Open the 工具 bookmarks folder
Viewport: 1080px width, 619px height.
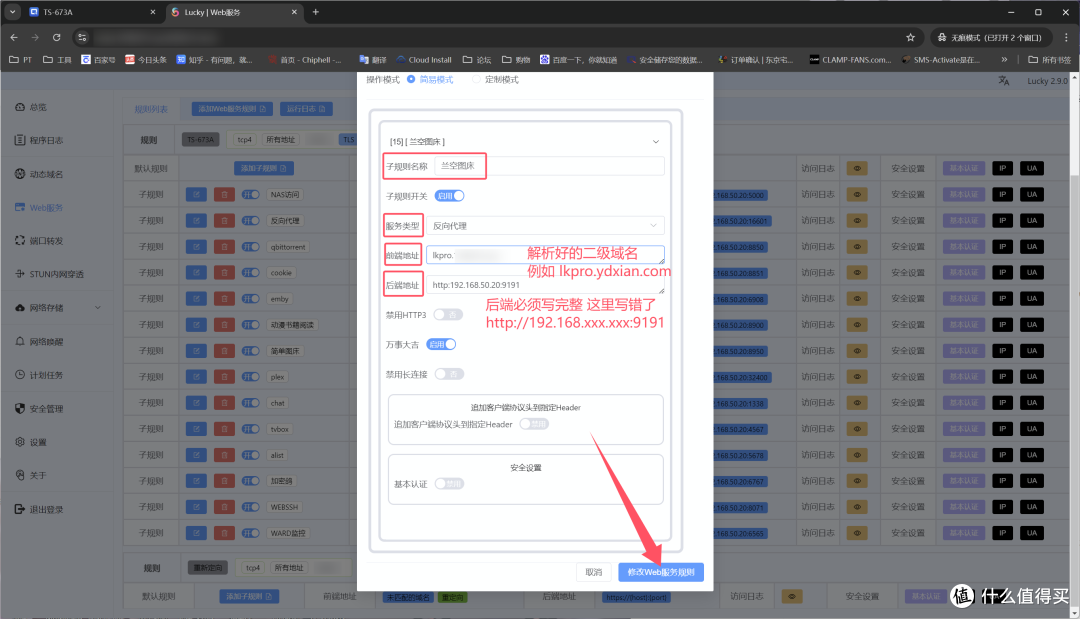pos(57,60)
